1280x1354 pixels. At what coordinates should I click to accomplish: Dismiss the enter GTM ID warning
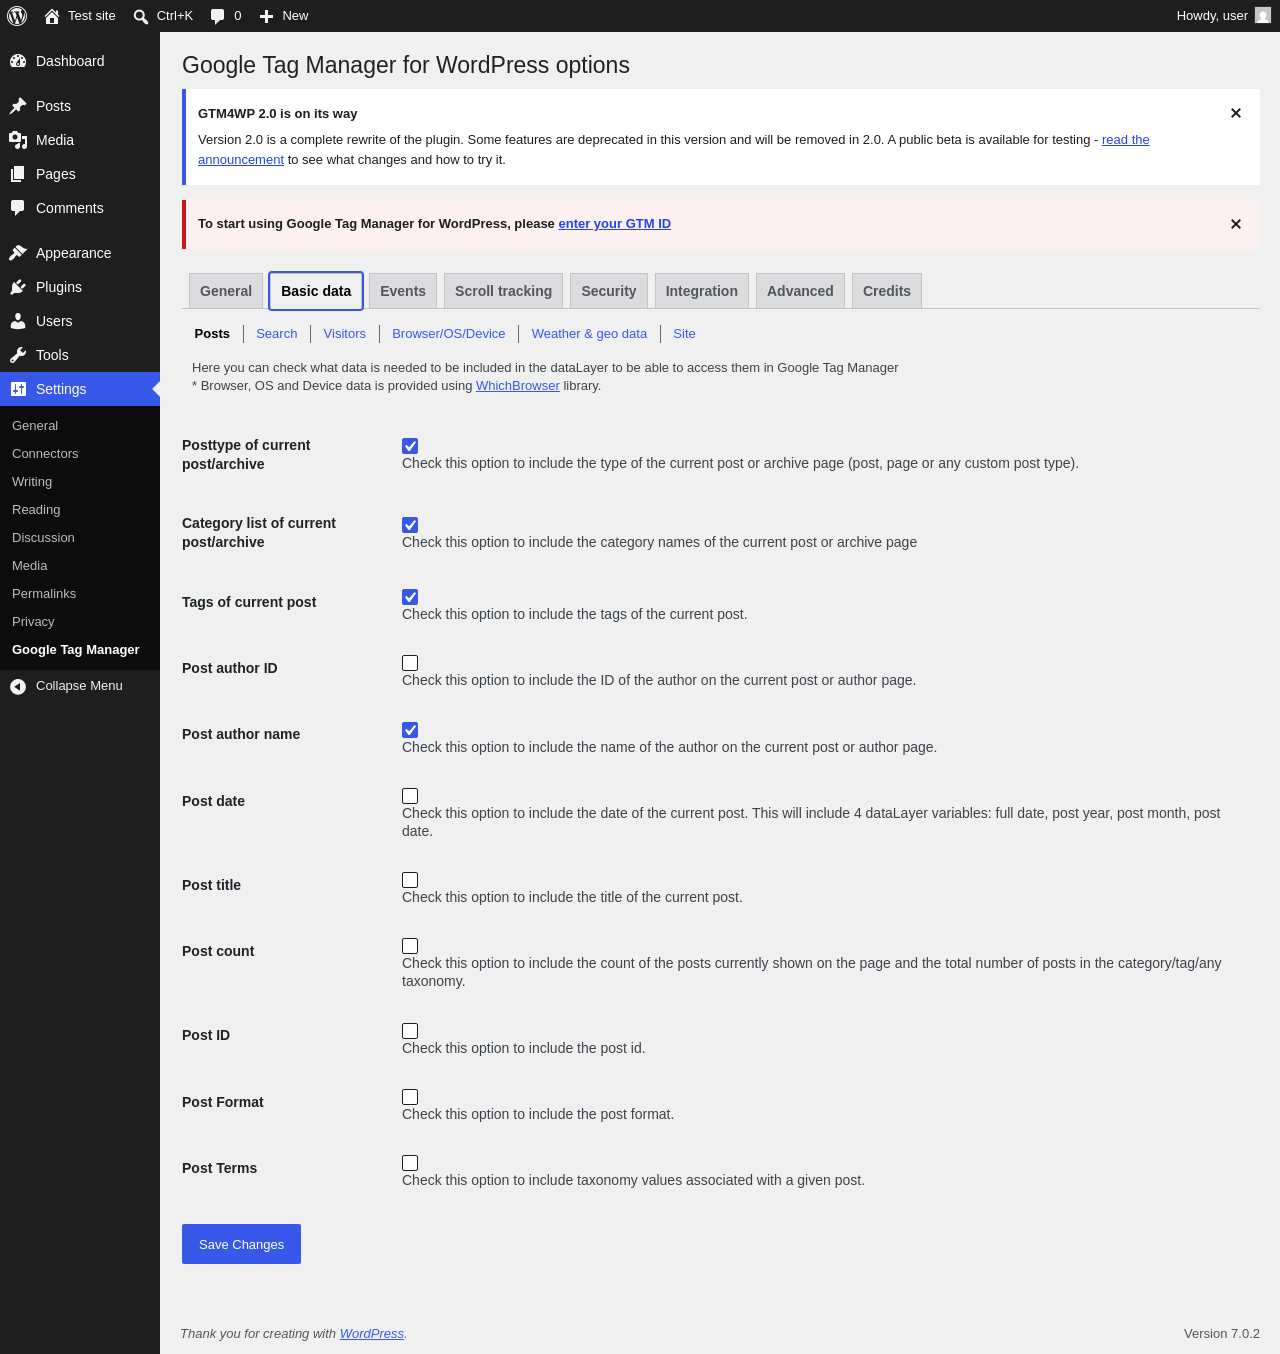[x=1236, y=224]
